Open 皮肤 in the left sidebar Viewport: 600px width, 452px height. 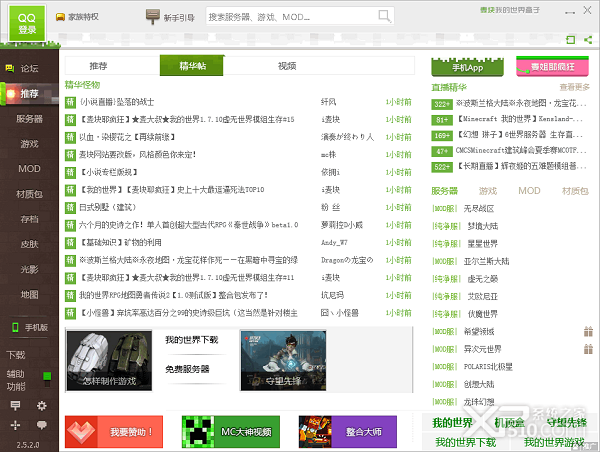click(29, 244)
